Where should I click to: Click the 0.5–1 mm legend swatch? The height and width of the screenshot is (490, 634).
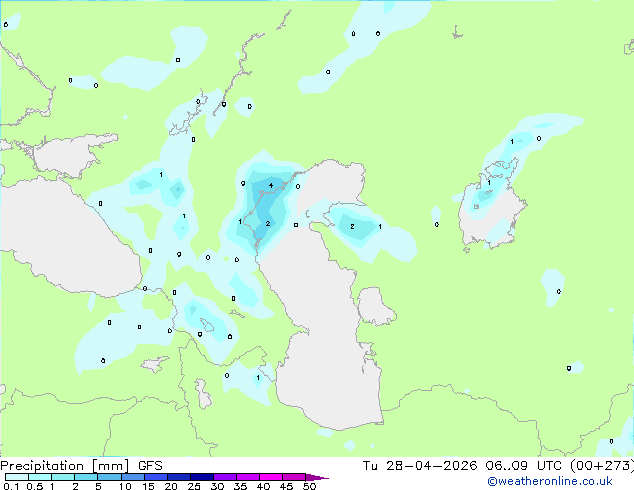pyautogui.click(x=40, y=477)
